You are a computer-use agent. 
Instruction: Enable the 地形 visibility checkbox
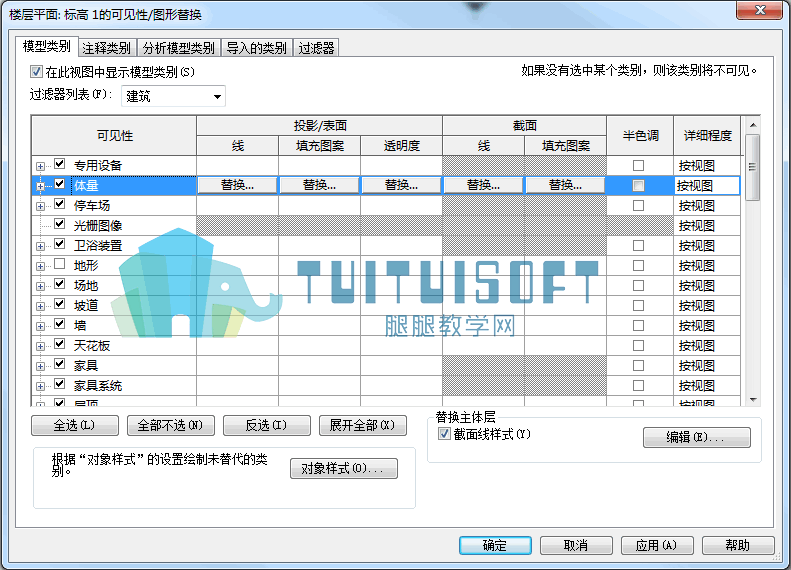tap(60, 264)
